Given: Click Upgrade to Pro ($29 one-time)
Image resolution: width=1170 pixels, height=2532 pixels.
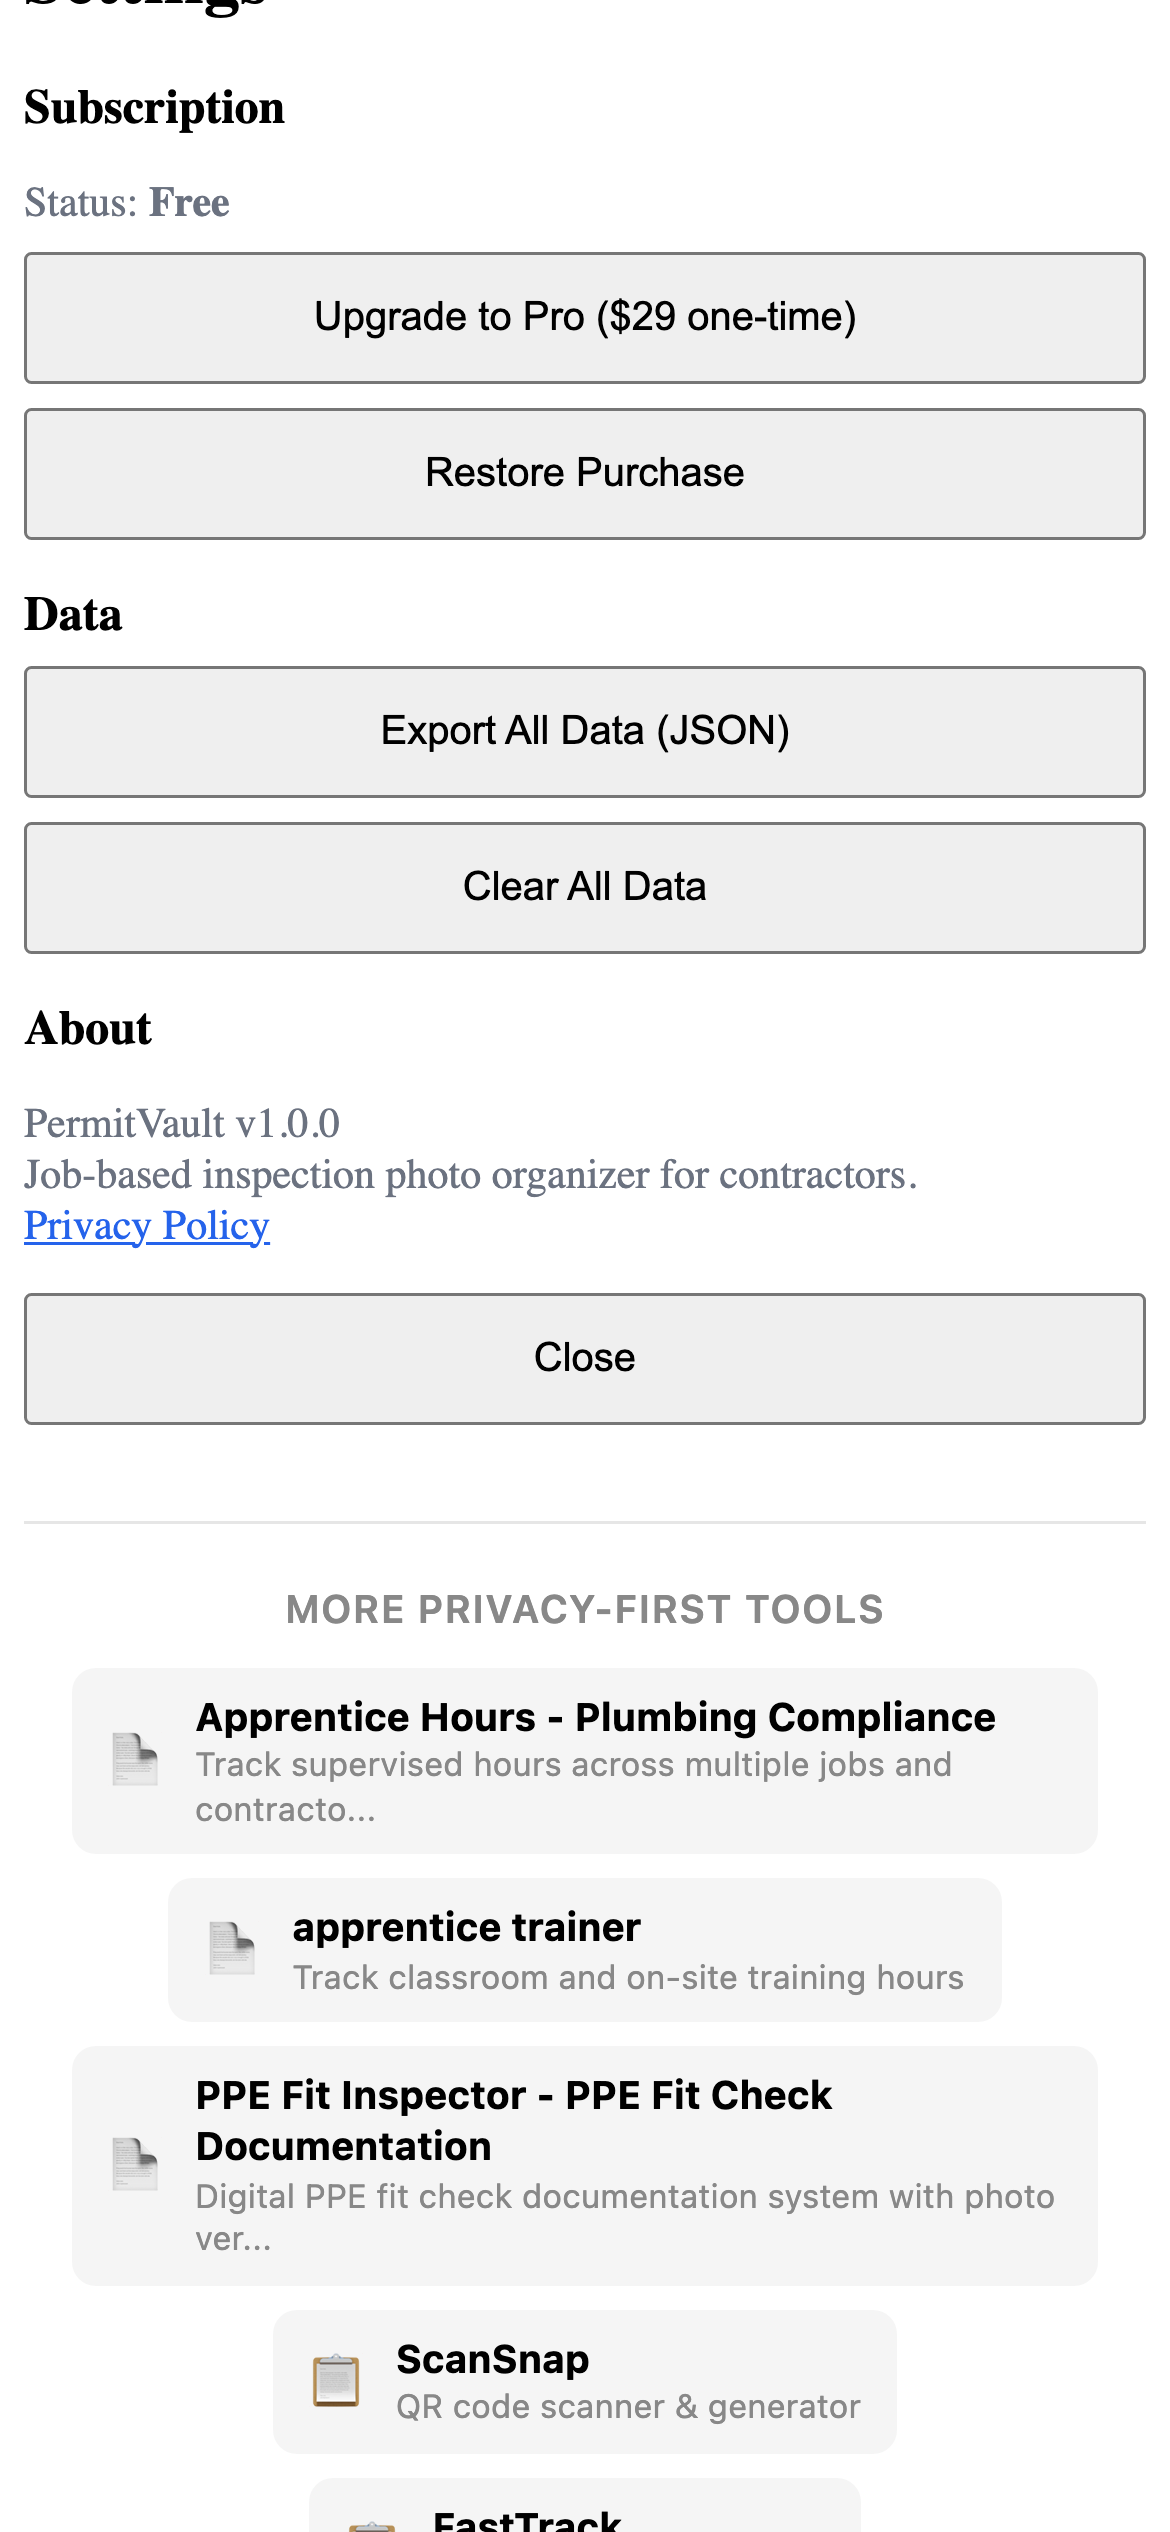Looking at the screenshot, I should click(x=585, y=318).
